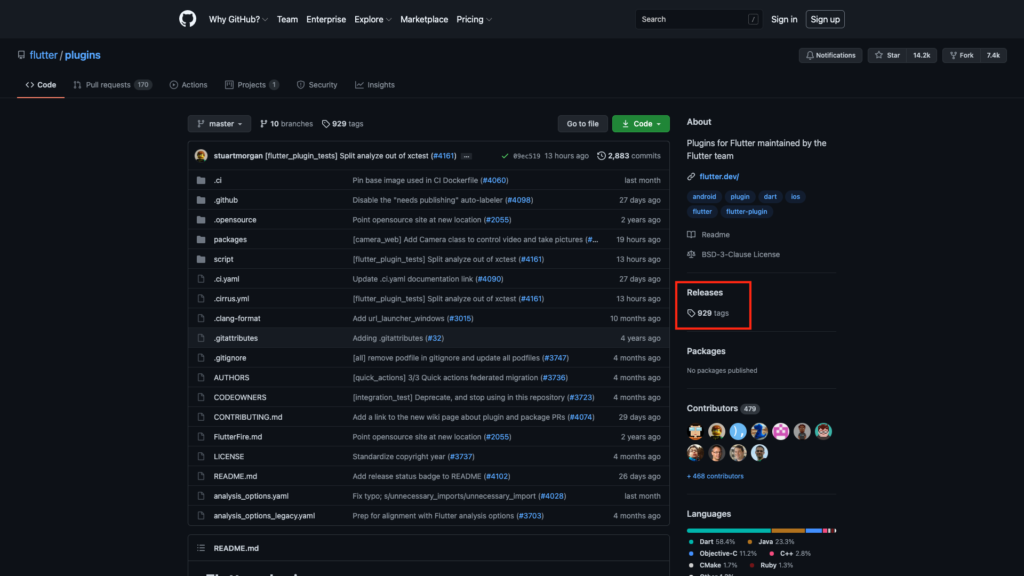Screen dimensions: 1024x576
Task: Open the green Code download dropdown
Action: click(641, 123)
